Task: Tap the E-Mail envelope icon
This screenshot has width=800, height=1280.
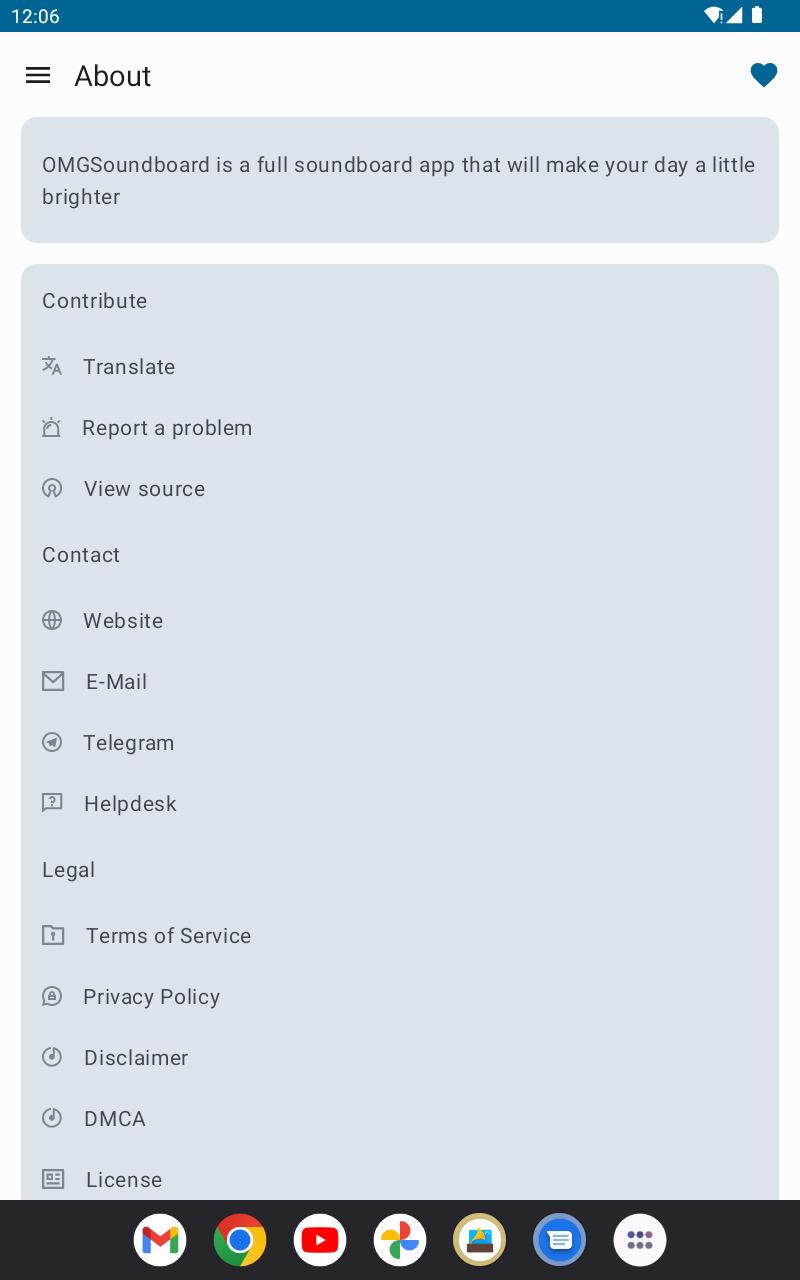Action: [x=53, y=681]
